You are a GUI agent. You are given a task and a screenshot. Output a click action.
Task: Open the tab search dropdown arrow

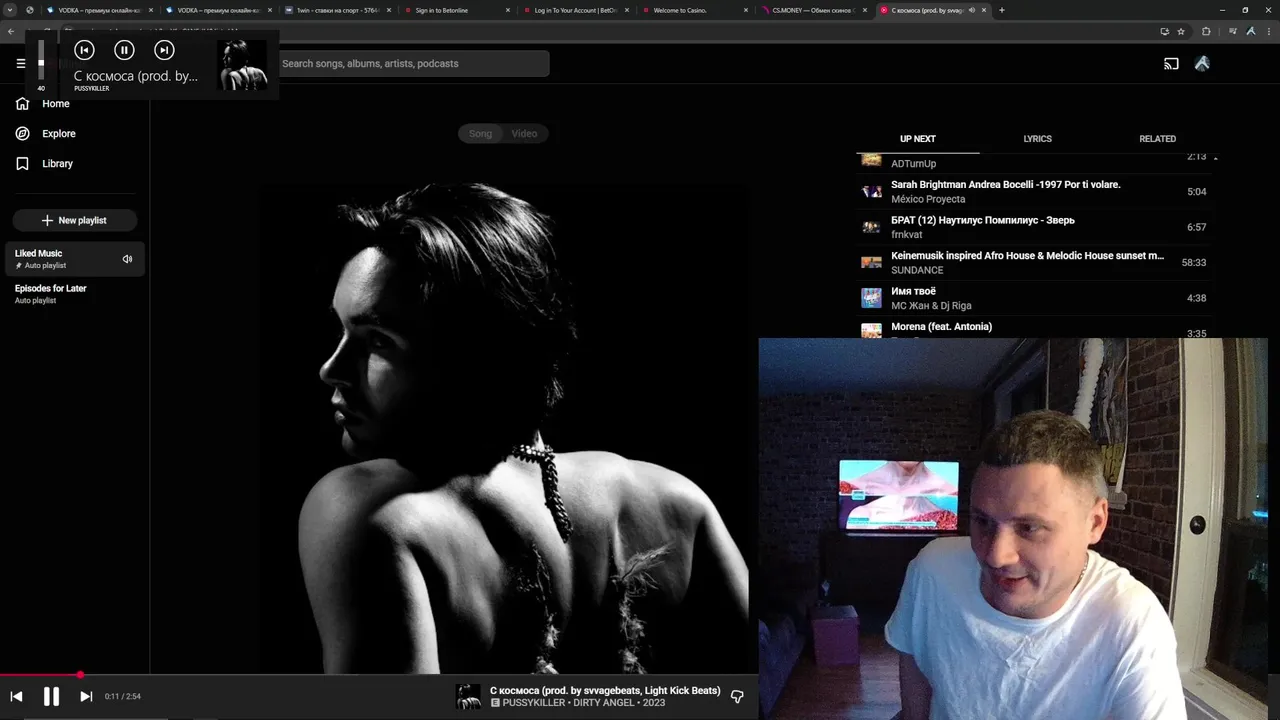(x=9, y=10)
